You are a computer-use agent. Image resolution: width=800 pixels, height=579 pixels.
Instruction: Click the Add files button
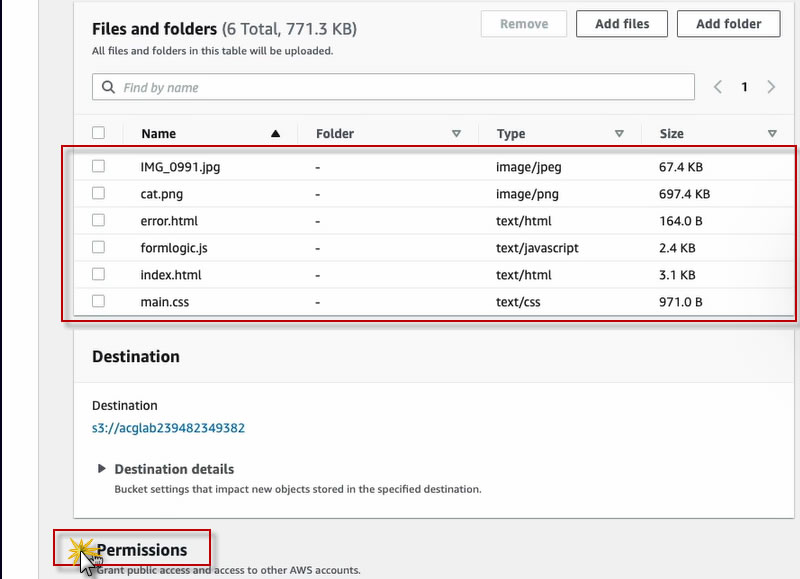click(622, 24)
